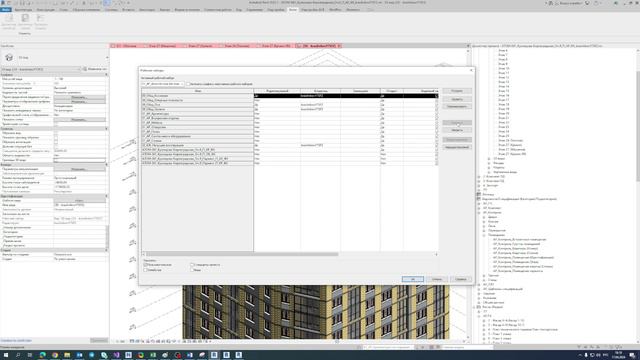The image size is (640, 360).
Task: Toggle gray inactive workset graphics checkbox
Action: [188, 84]
